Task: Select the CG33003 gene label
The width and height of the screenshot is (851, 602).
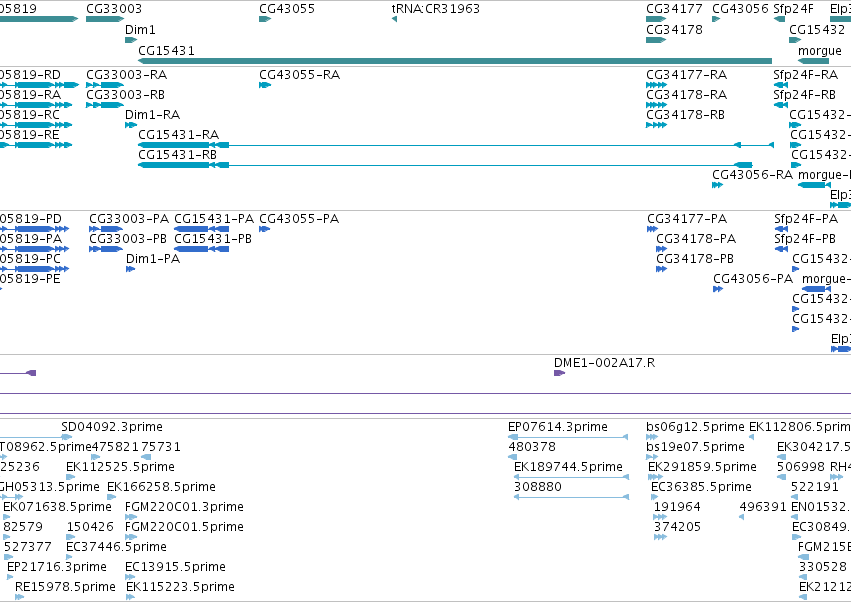Action: 114,9
